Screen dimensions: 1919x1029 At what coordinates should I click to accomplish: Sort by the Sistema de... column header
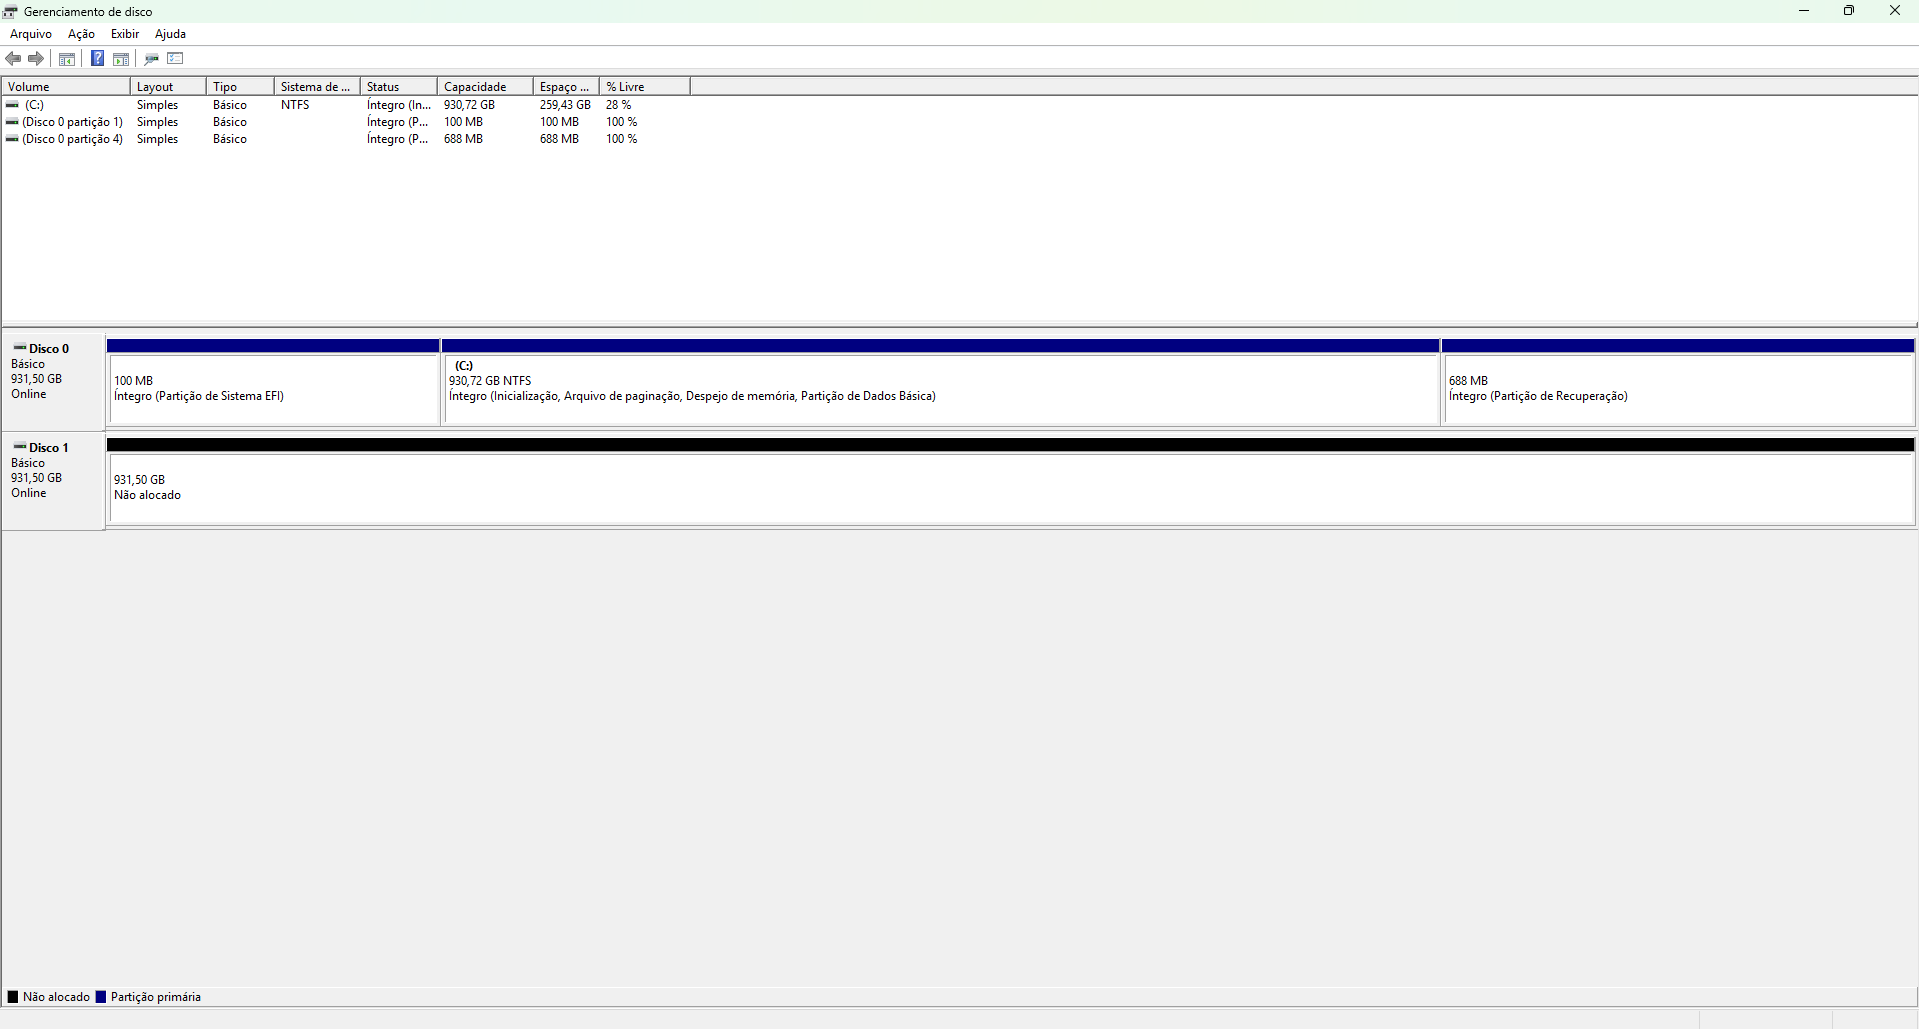point(317,87)
